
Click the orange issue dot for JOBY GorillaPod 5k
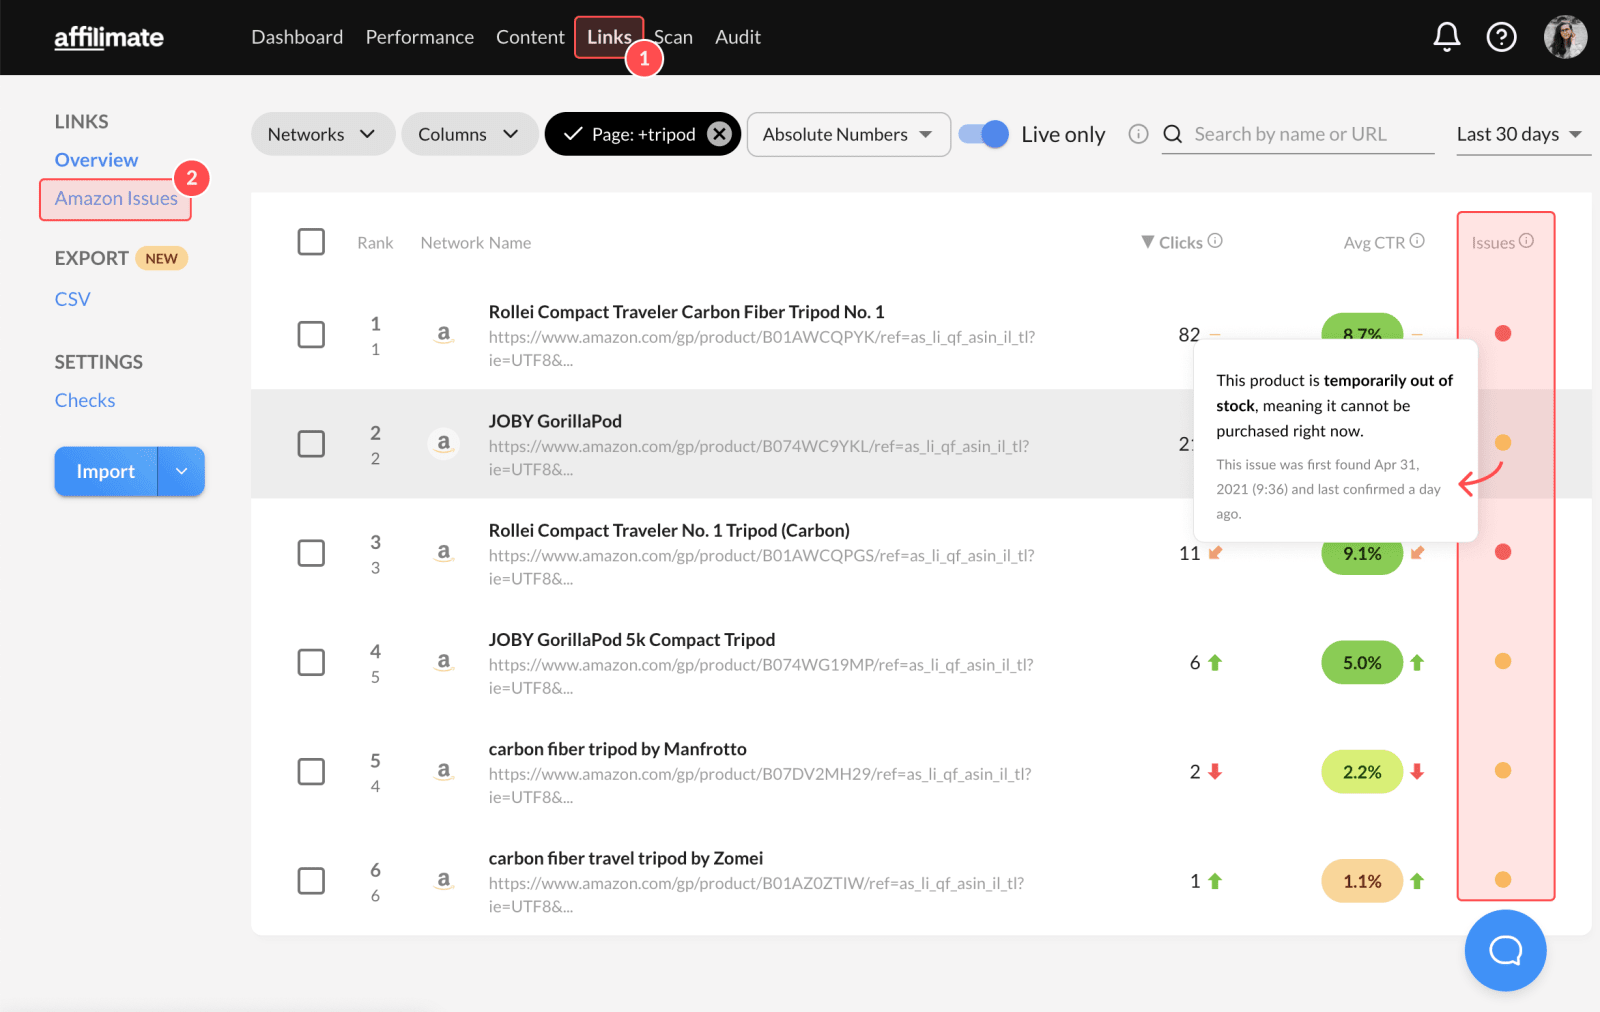[1503, 661]
